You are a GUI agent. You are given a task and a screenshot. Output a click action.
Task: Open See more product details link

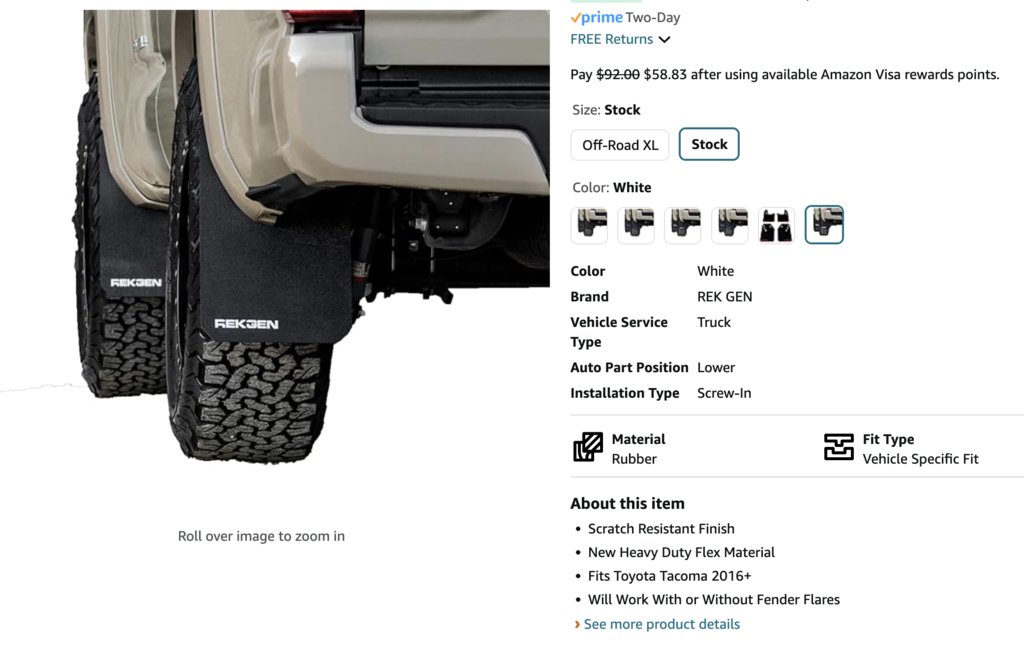(x=662, y=624)
